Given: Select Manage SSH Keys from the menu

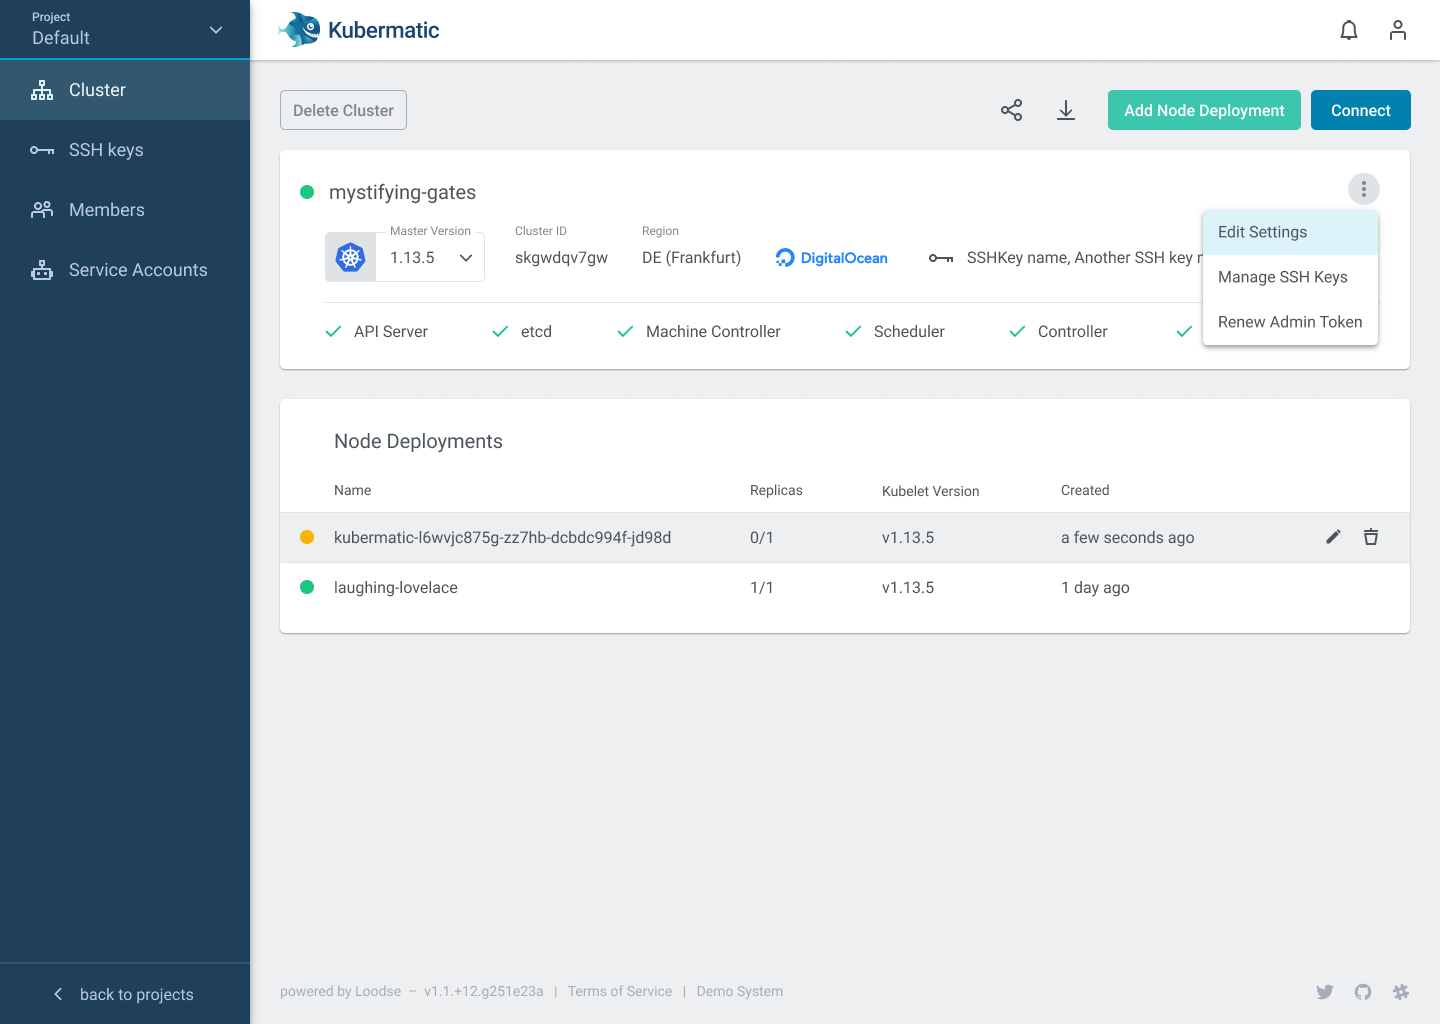Looking at the screenshot, I should click(1283, 277).
